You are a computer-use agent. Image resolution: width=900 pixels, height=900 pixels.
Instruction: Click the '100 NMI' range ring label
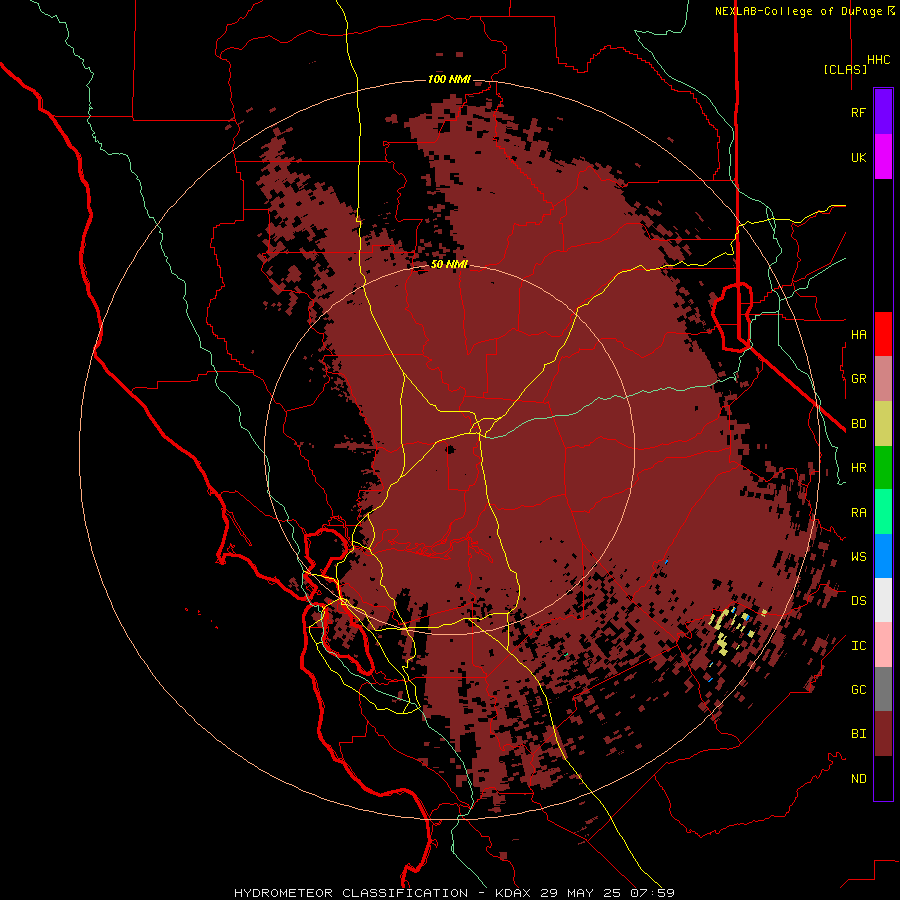tap(449, 79)
